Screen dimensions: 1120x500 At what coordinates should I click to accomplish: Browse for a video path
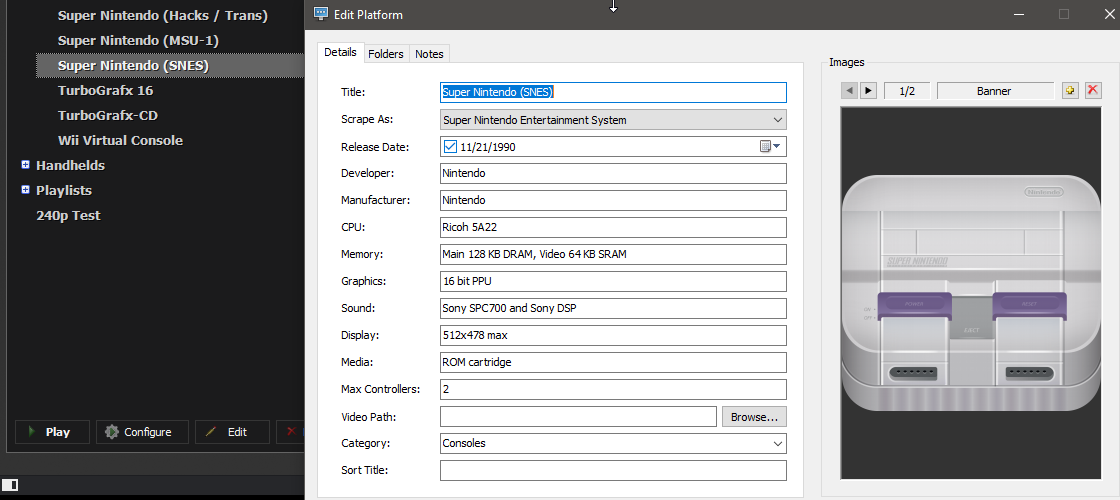754,416
